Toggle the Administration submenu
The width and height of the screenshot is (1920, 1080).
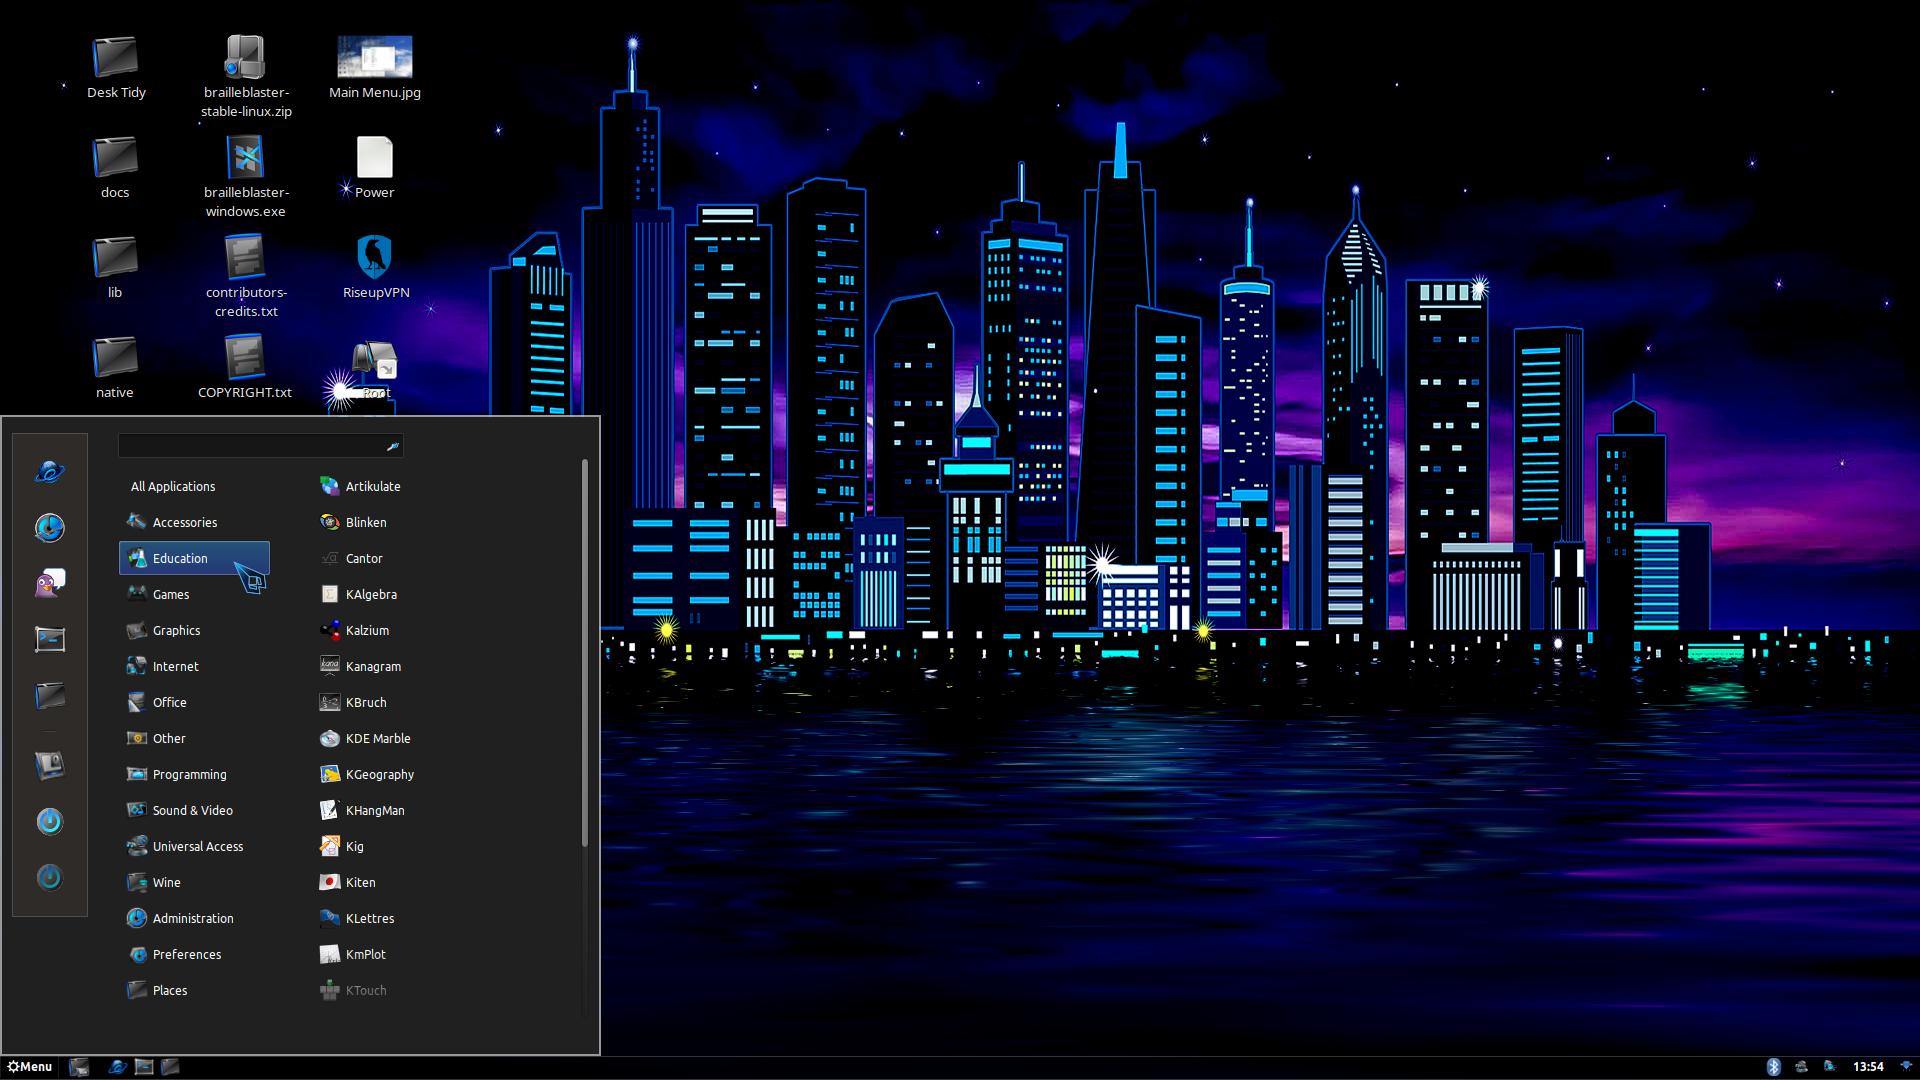click(x=193, y=918)
